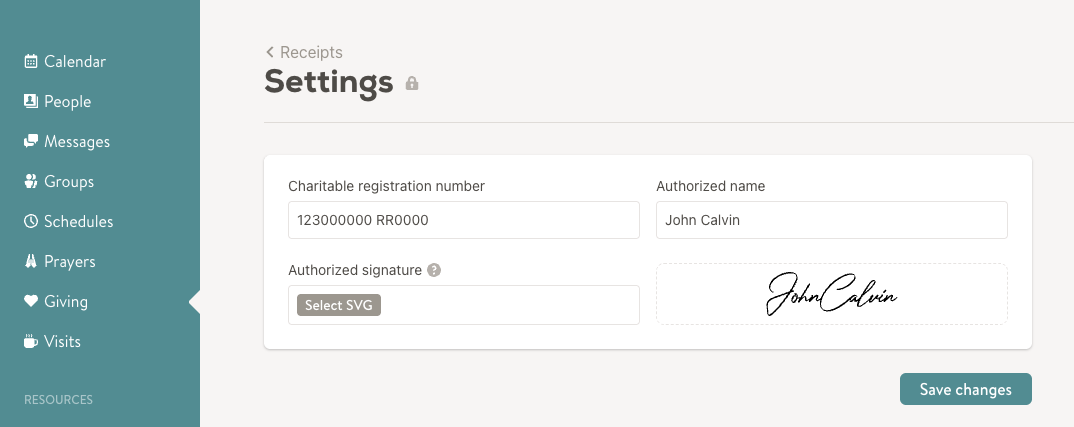Click into the Authorized name field

tap(831, 220)
